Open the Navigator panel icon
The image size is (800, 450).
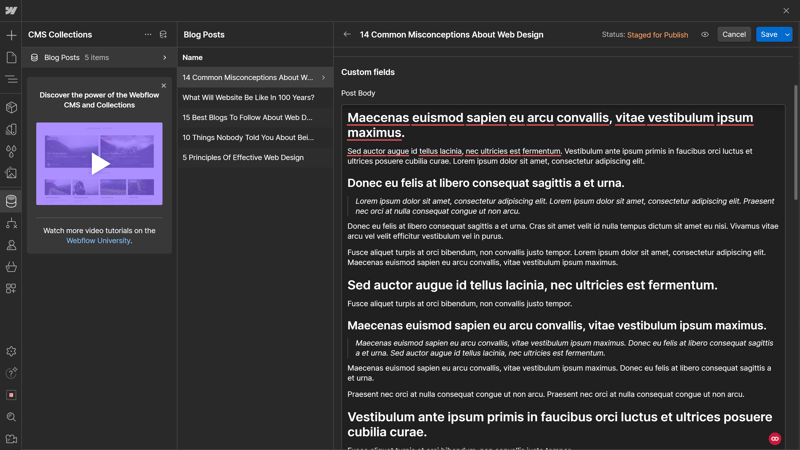point(11,79)
